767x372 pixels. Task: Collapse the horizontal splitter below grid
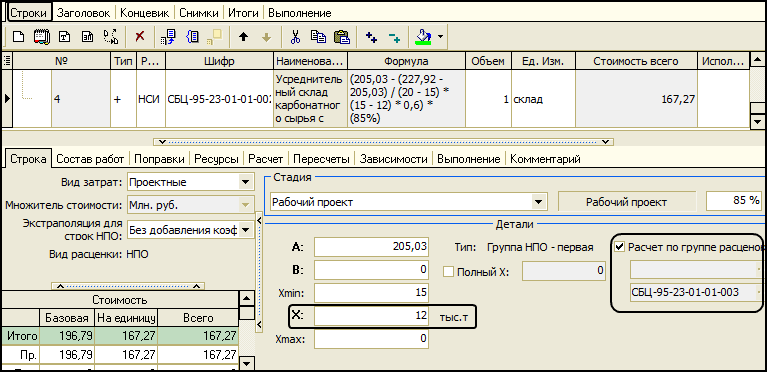(383, 142)
